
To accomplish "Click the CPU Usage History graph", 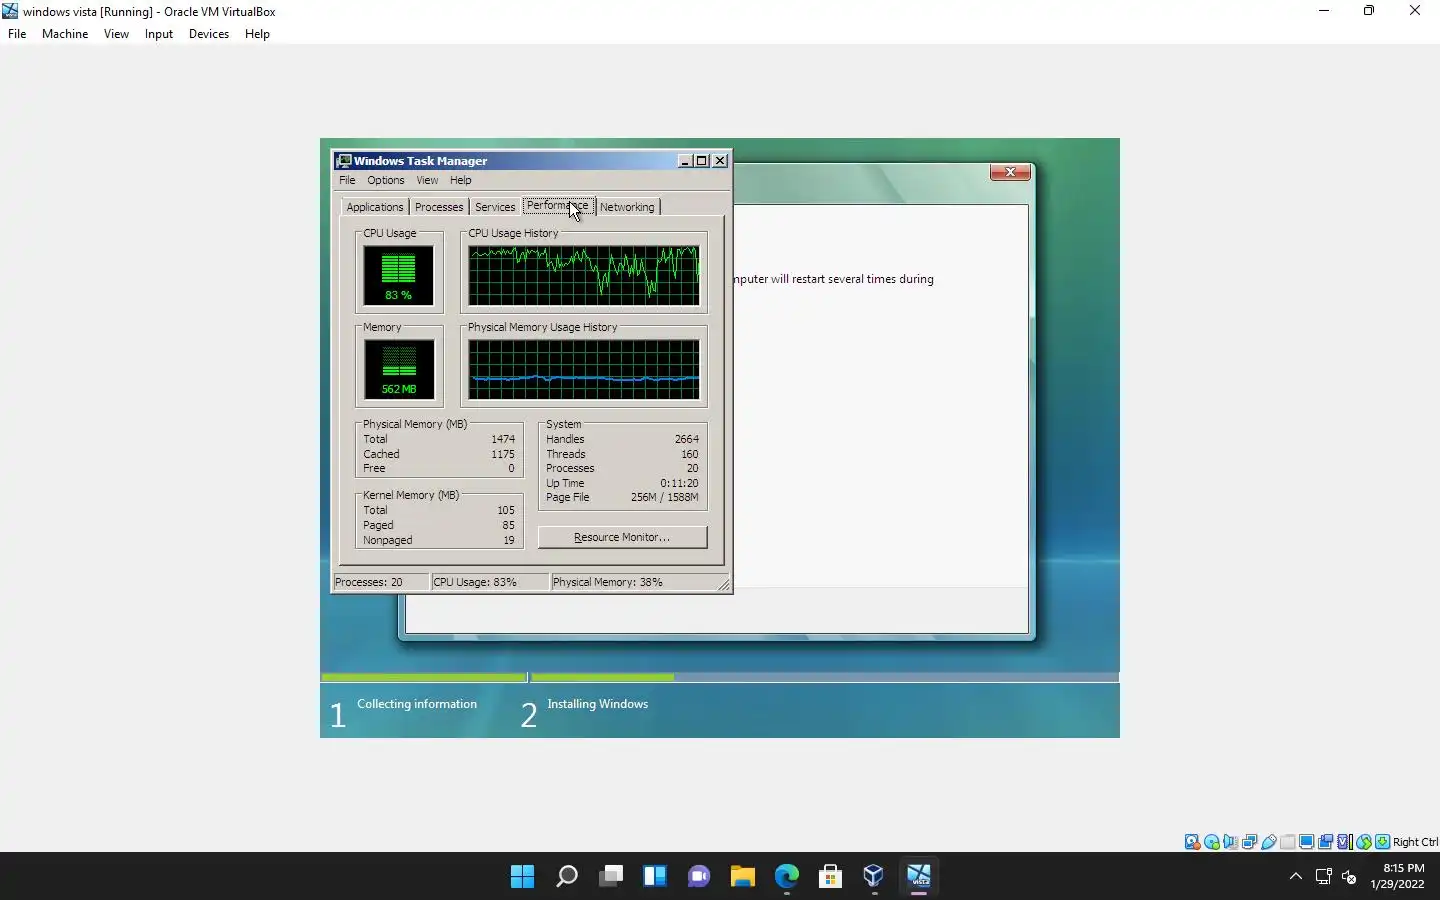I will click(x=584, y=276).
